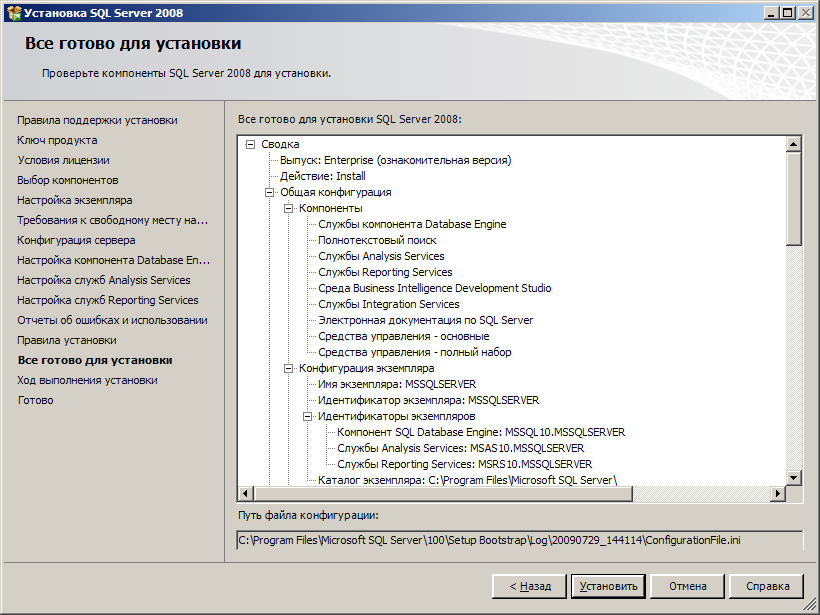Image resolution: width=820 pixels, height=615 pixels.
Task: Select Полнотекстовый поиск tree row
Action: coord(377,241)
